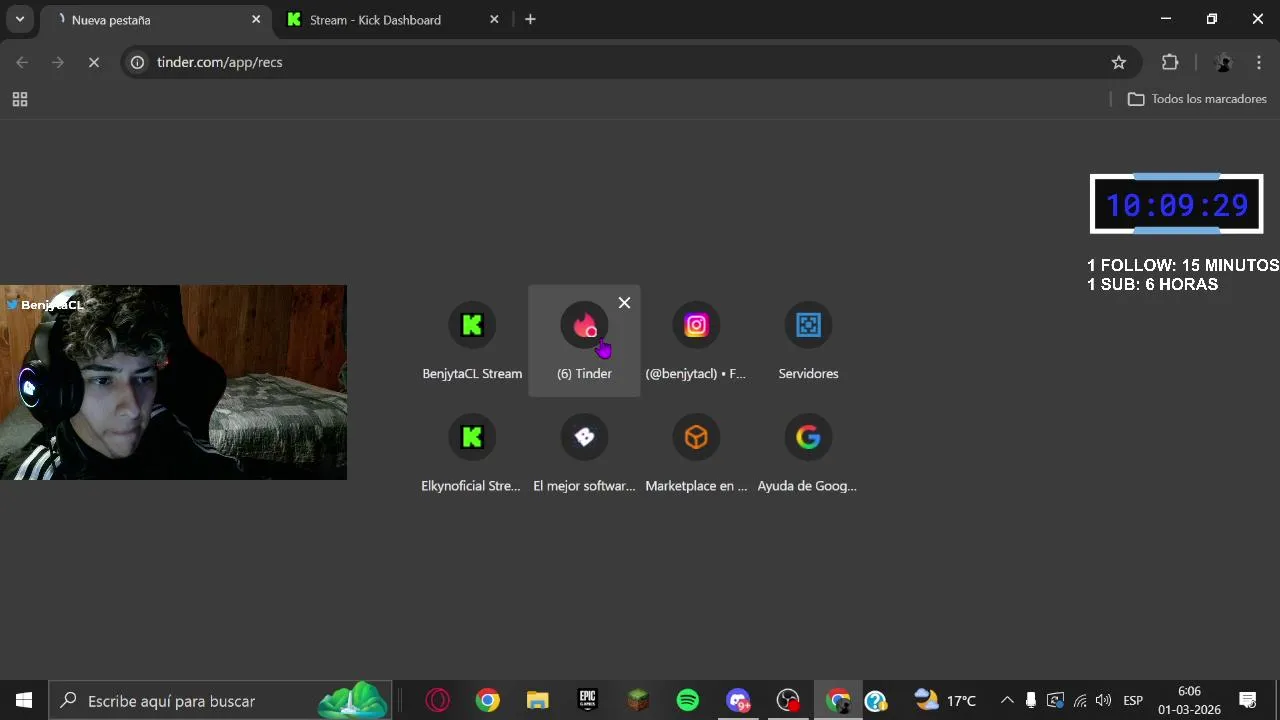
Task: Open a new browser tab
Action: (530, 19)
